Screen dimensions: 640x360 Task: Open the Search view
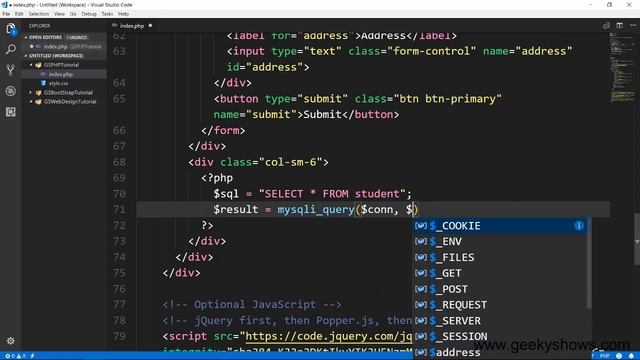pyautogui.click(x=11, y=49)
